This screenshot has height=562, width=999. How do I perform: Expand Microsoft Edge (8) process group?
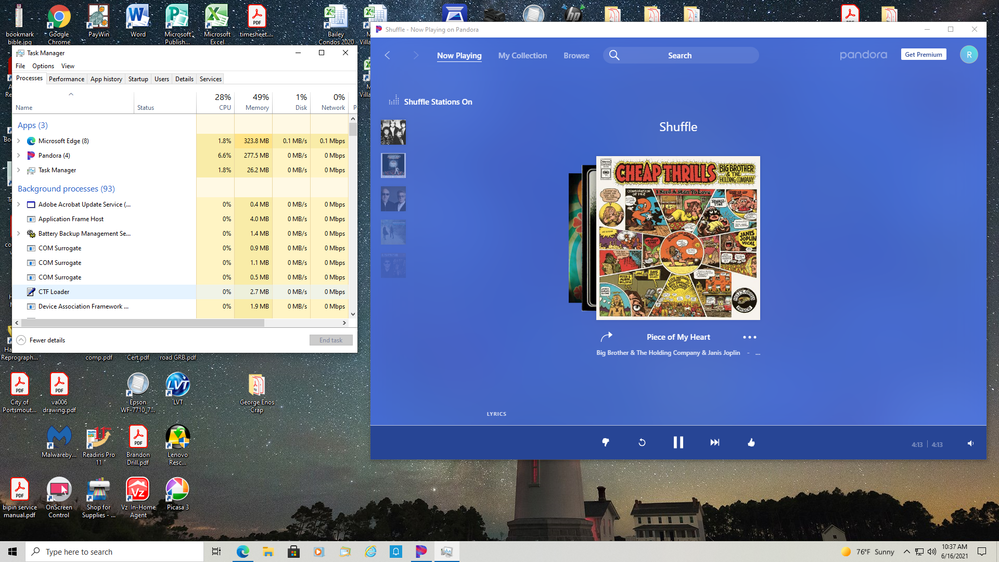coord(18,141)
